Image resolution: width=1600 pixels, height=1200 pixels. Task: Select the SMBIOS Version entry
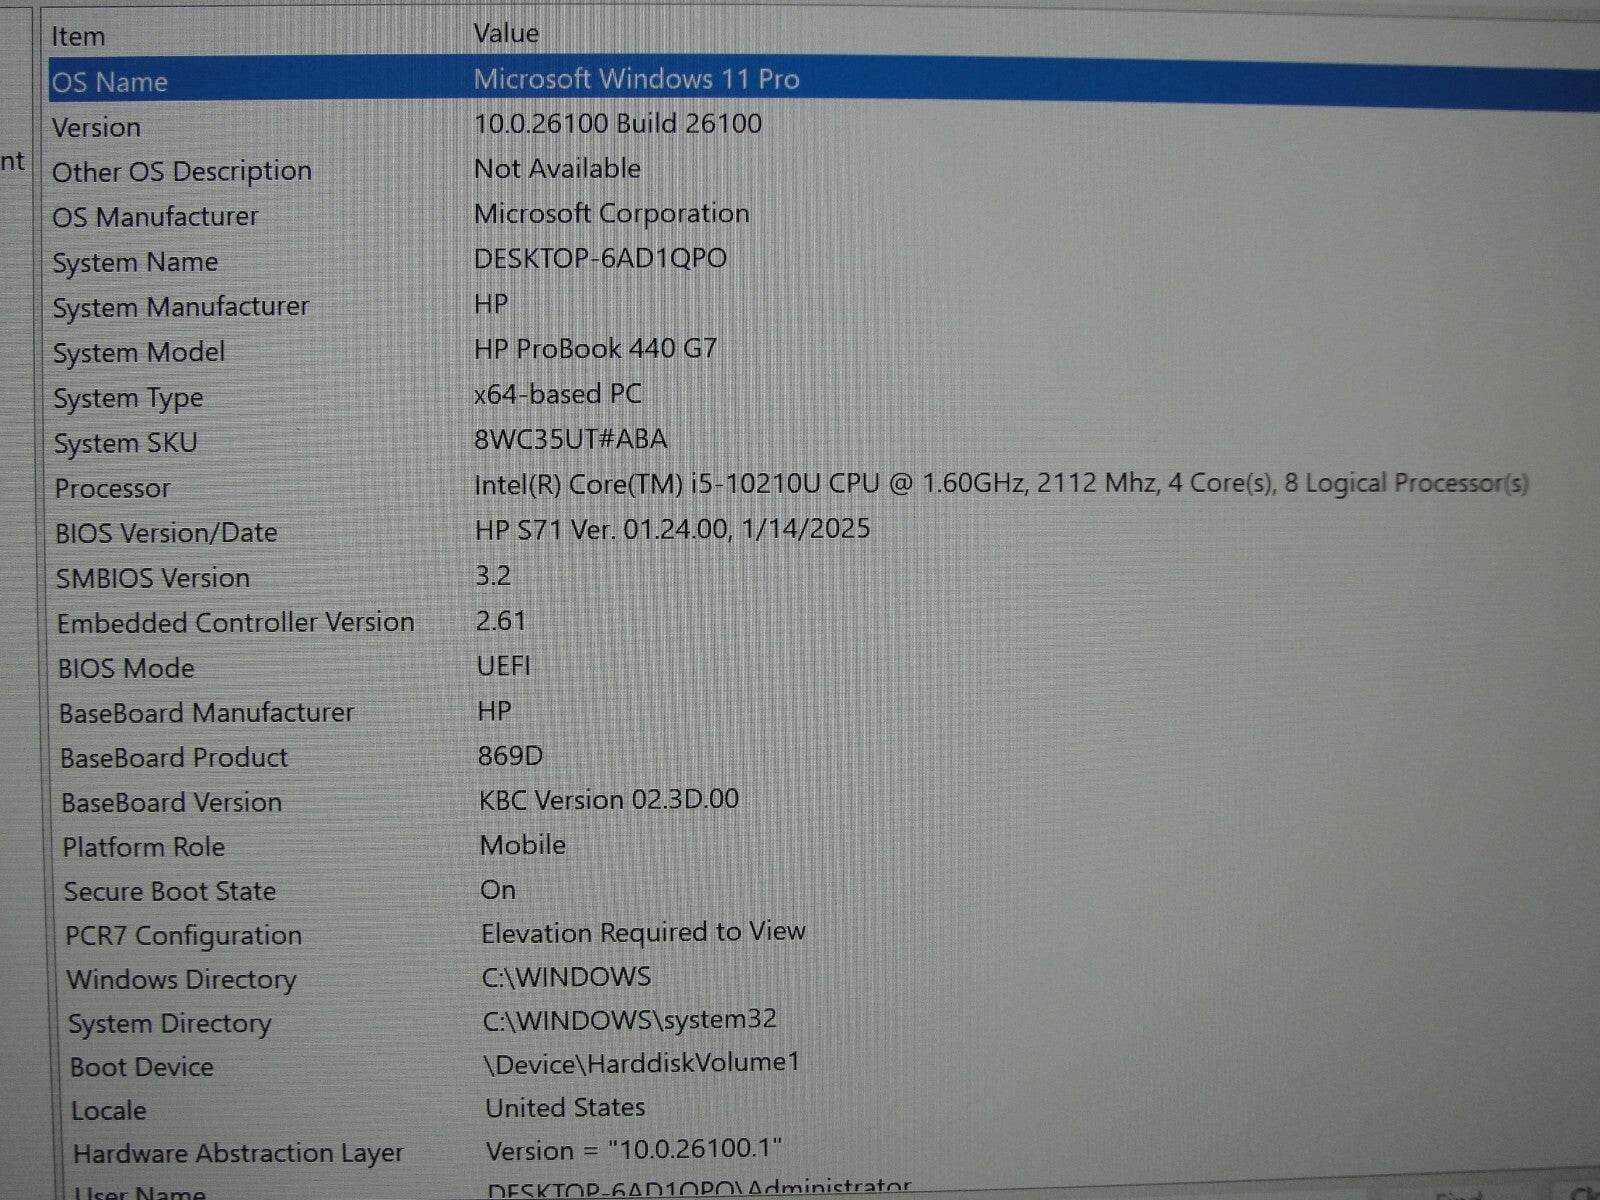tap(153, 579)
